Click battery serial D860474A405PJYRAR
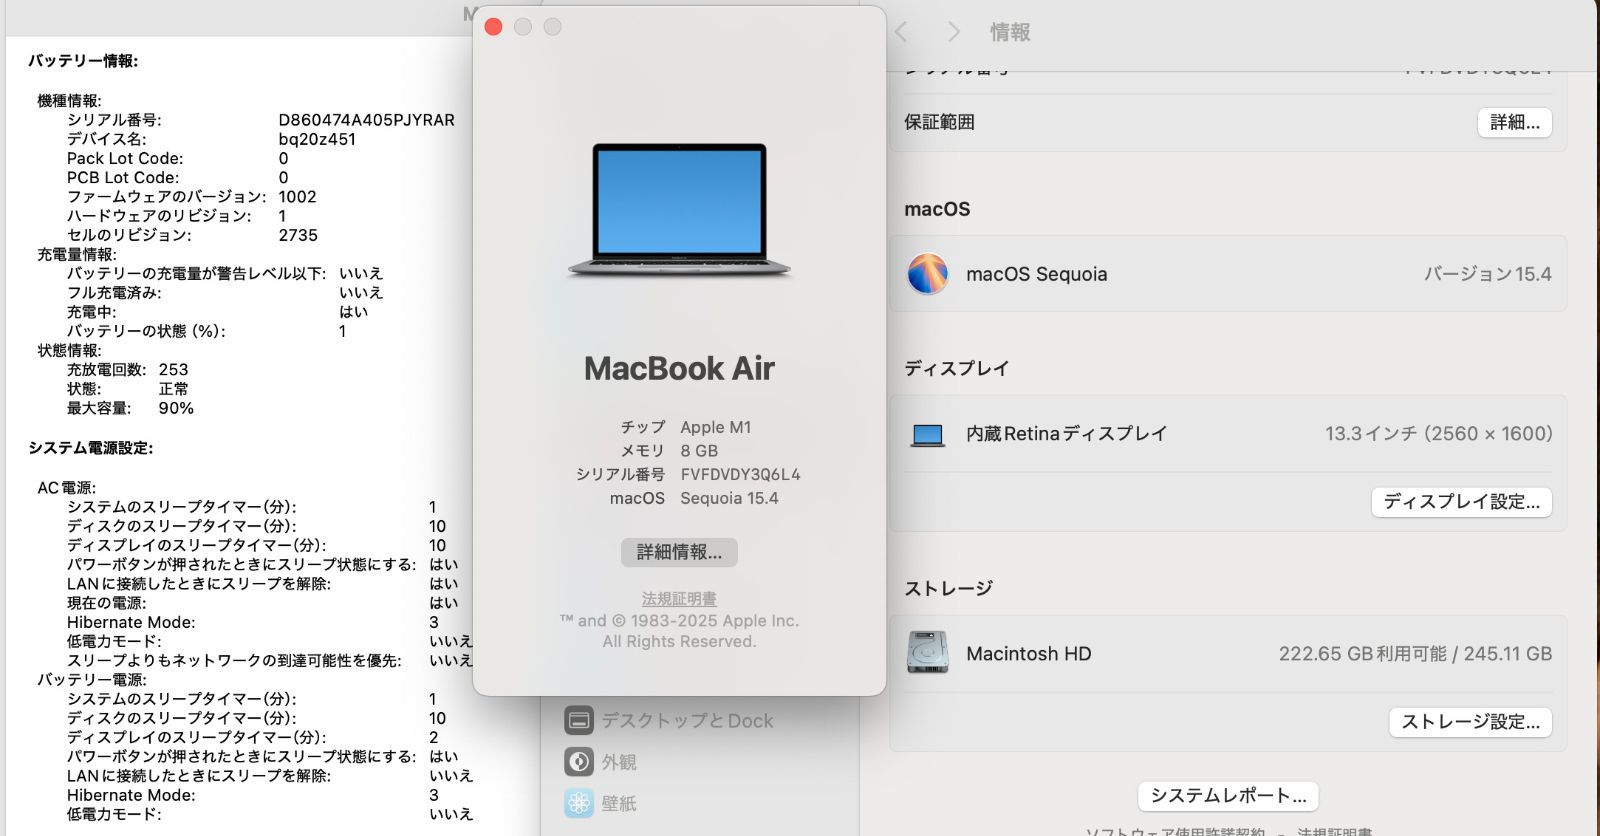The width and height of the screenshot is (1600, 836). [x=366, y=120]
